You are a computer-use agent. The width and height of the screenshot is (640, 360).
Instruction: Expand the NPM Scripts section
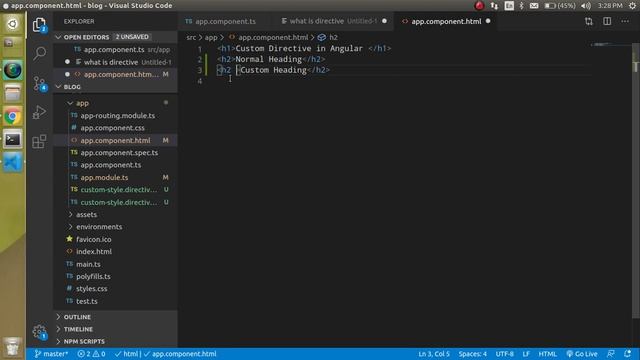(x=116, y=341)
